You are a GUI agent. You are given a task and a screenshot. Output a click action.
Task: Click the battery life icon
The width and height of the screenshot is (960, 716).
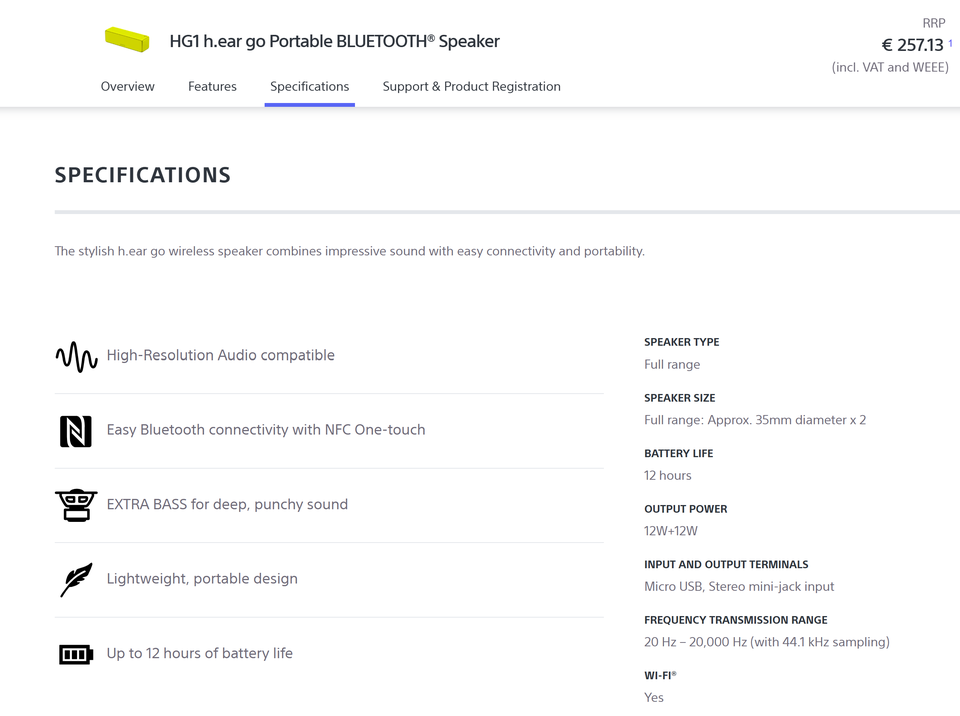point(76,654)
